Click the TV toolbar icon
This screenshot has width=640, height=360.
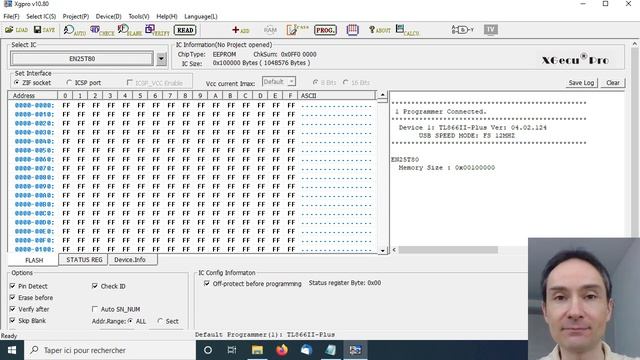pos(491,29)
